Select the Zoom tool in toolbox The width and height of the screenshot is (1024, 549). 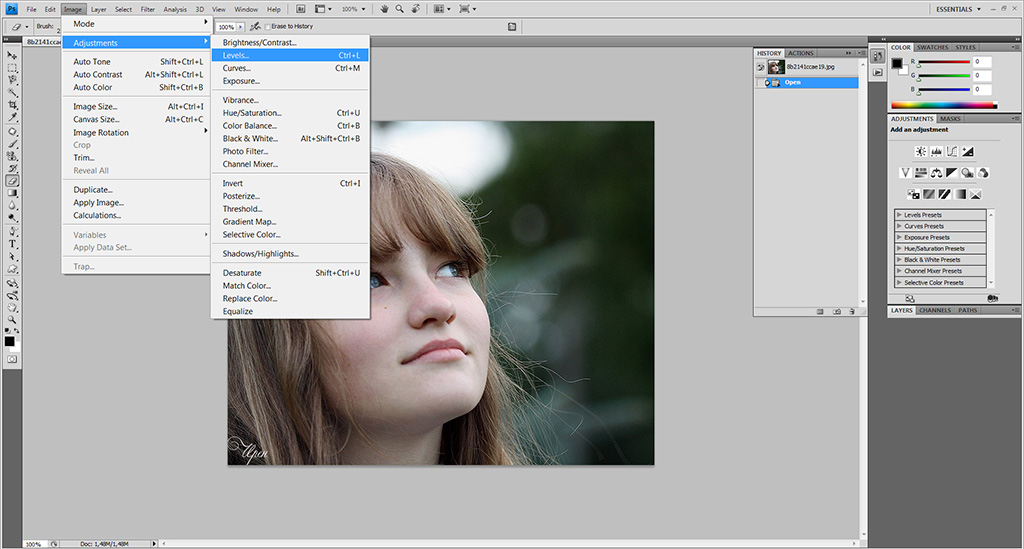click(12, 320)
